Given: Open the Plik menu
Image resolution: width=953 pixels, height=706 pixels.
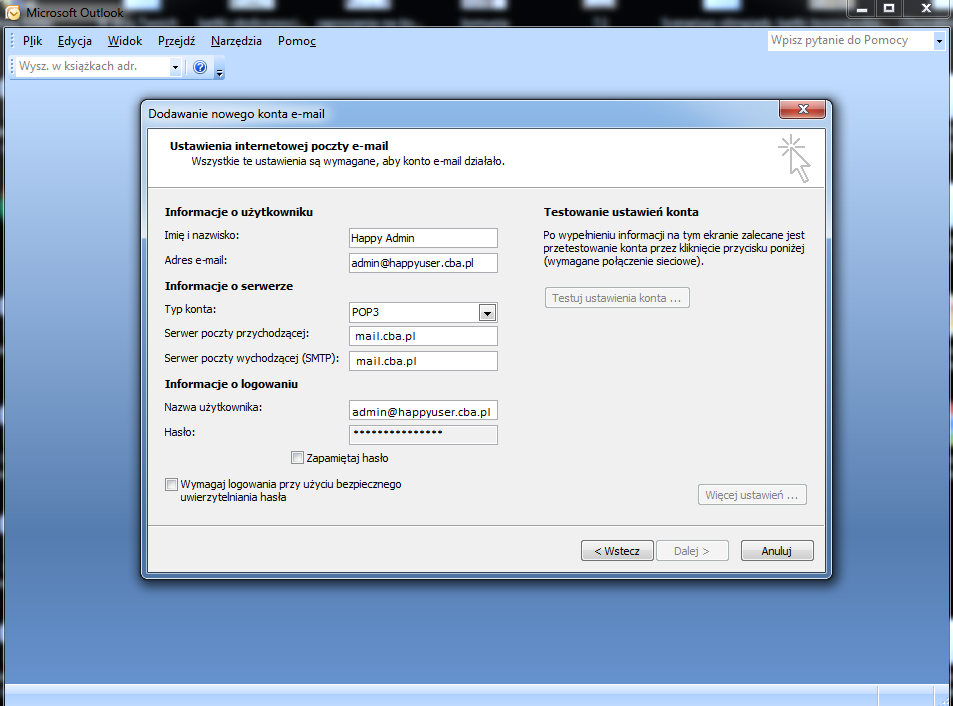Looking at the screenshot, I should [x=32, y=41].
